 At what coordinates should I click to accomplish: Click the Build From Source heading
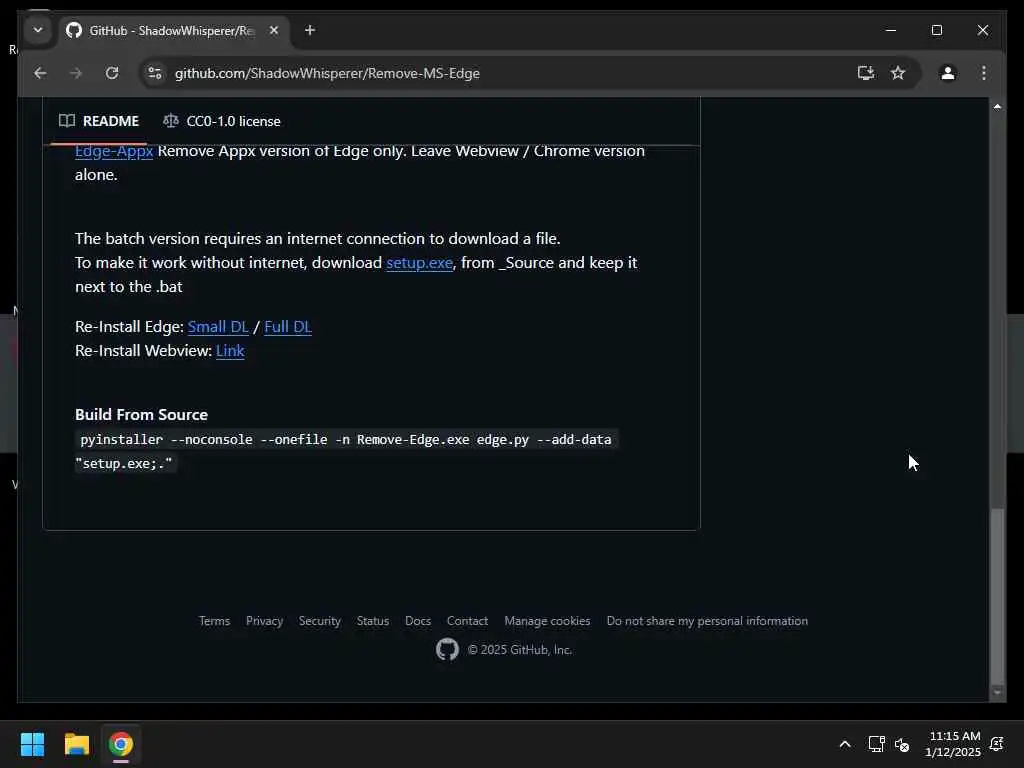141,415
